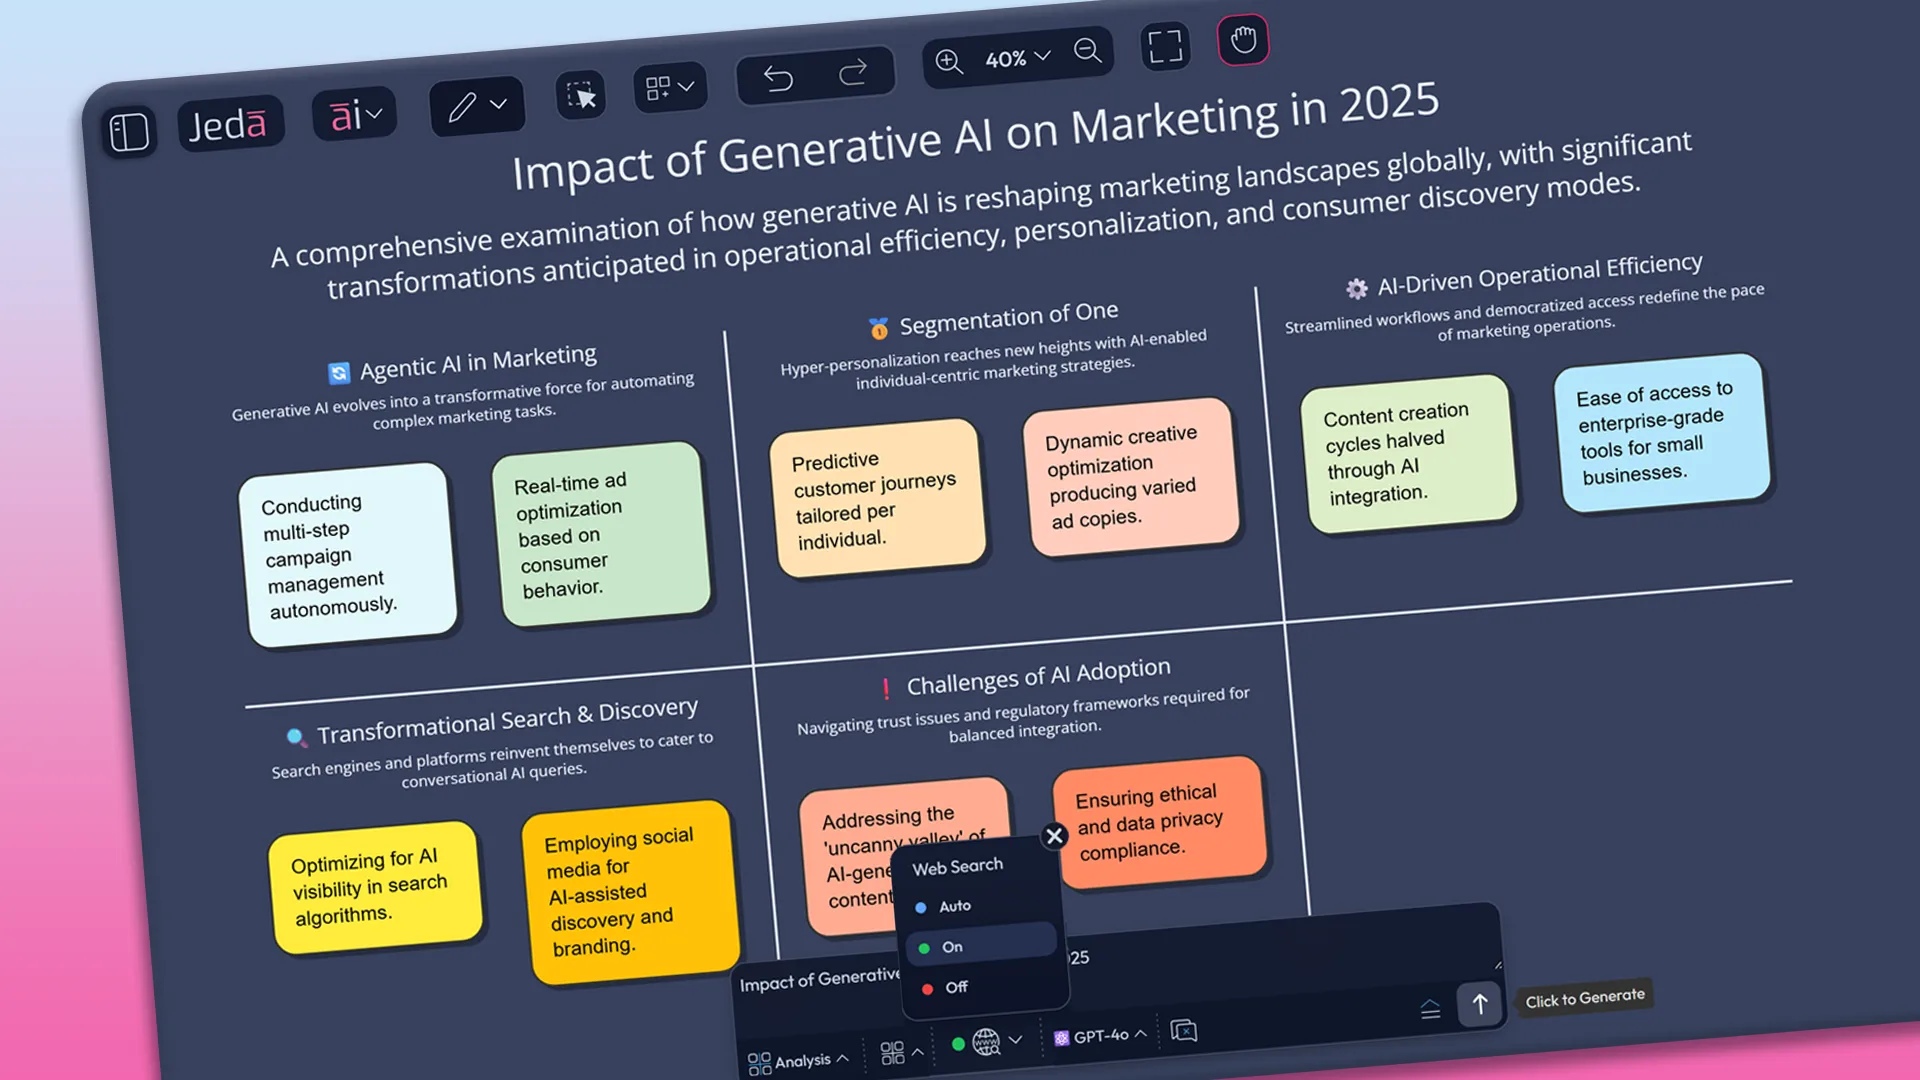The image size is (1920, 1080).
Task: Click the fullscreen frame icon
Action: click(x=1165, y=47)
